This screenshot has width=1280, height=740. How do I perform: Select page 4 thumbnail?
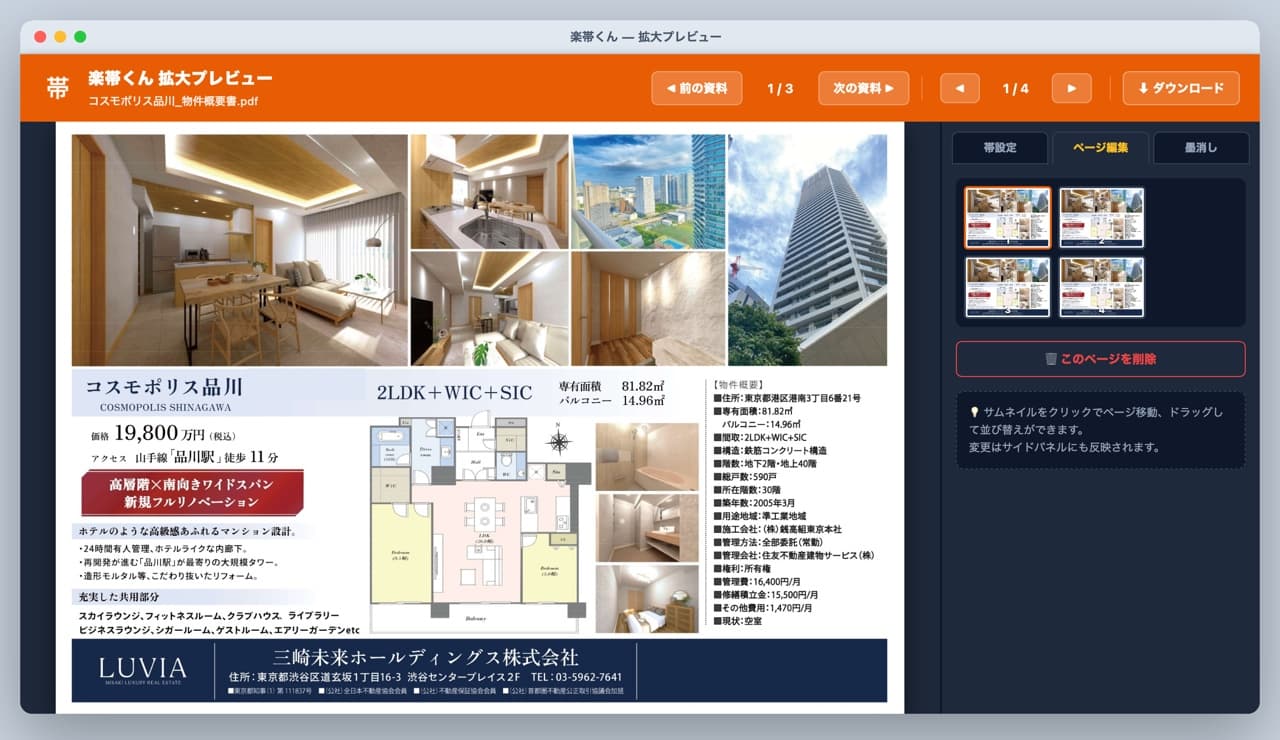1102,287
